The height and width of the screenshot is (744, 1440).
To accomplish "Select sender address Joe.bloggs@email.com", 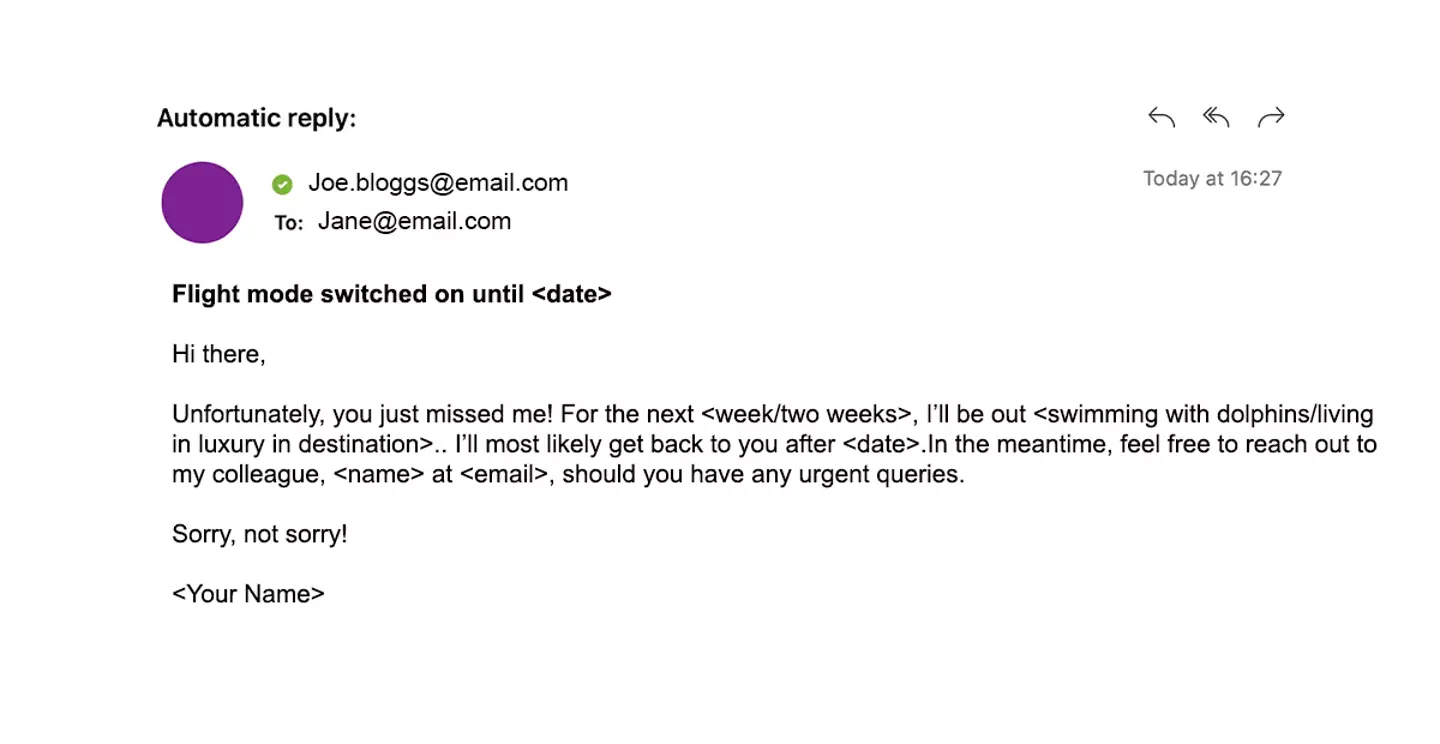I will (x=438, y=183).
